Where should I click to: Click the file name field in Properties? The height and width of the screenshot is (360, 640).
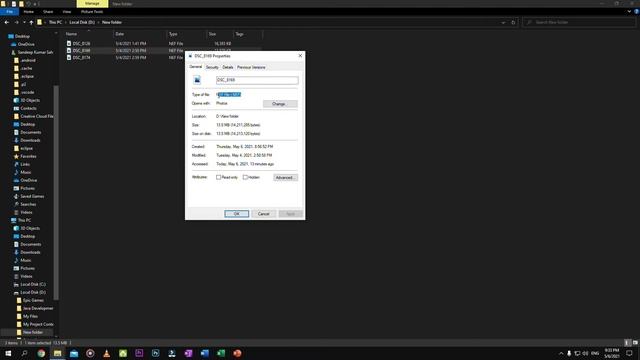click(x=257, y=80)
